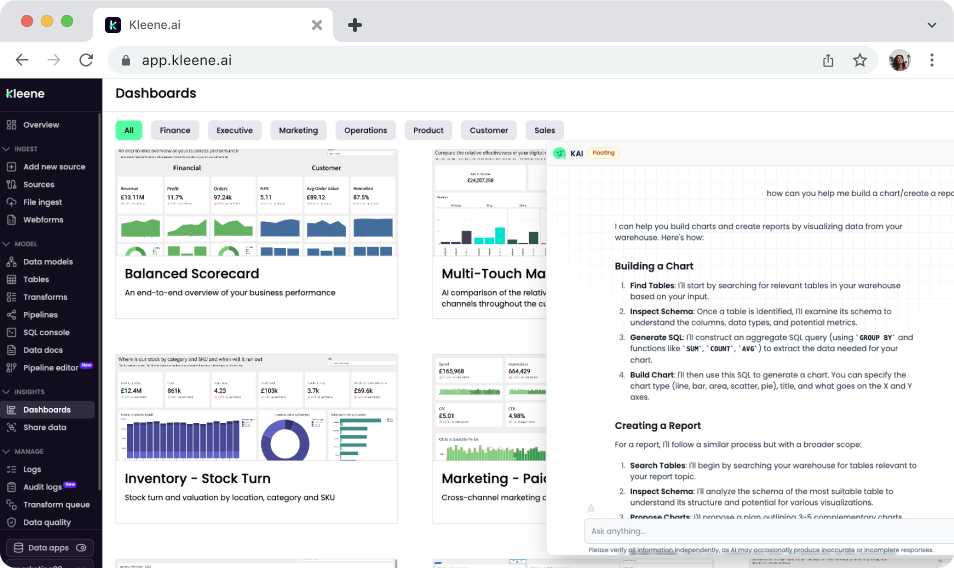The image size is (954, 568).
Task: Select the Executive filter tab
Action: [x=234, y=130]
